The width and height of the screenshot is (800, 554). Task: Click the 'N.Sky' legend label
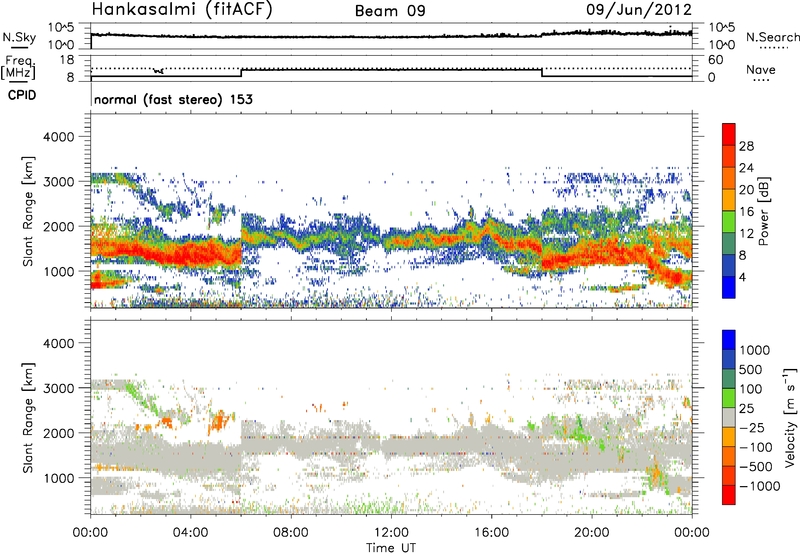pyautogui.click(x=19, y=37)
